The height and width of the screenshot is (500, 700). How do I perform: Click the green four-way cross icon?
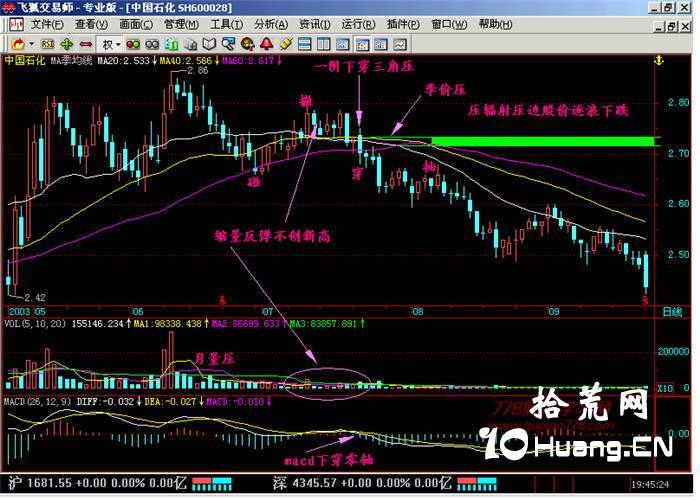click(67, 44)
